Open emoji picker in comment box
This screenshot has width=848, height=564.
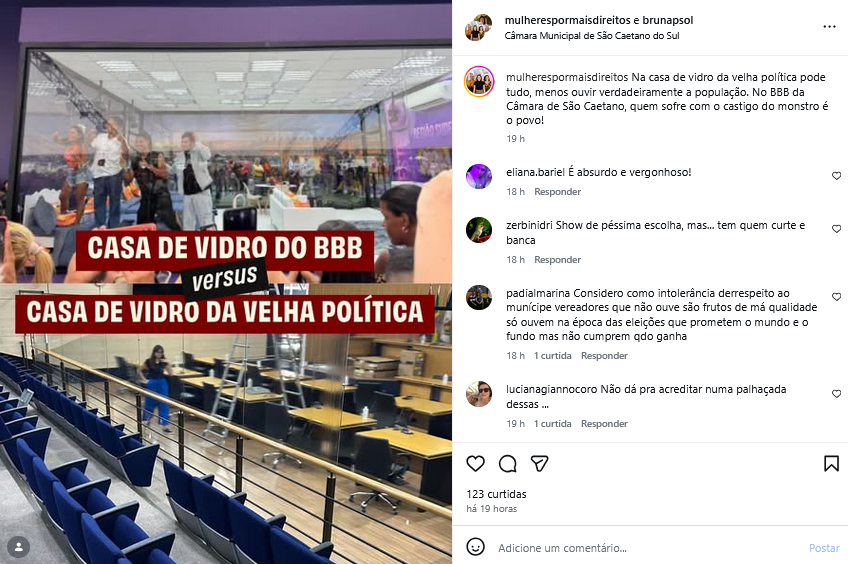tap(475, 547)
